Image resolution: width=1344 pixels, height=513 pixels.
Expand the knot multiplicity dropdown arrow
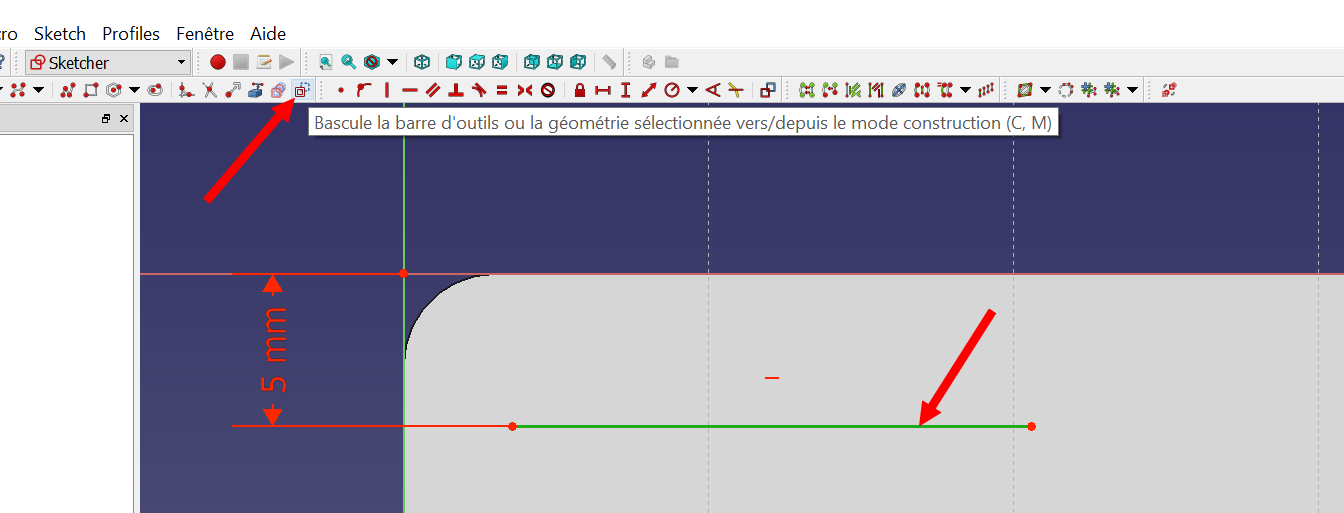(x=1132, y=90)
